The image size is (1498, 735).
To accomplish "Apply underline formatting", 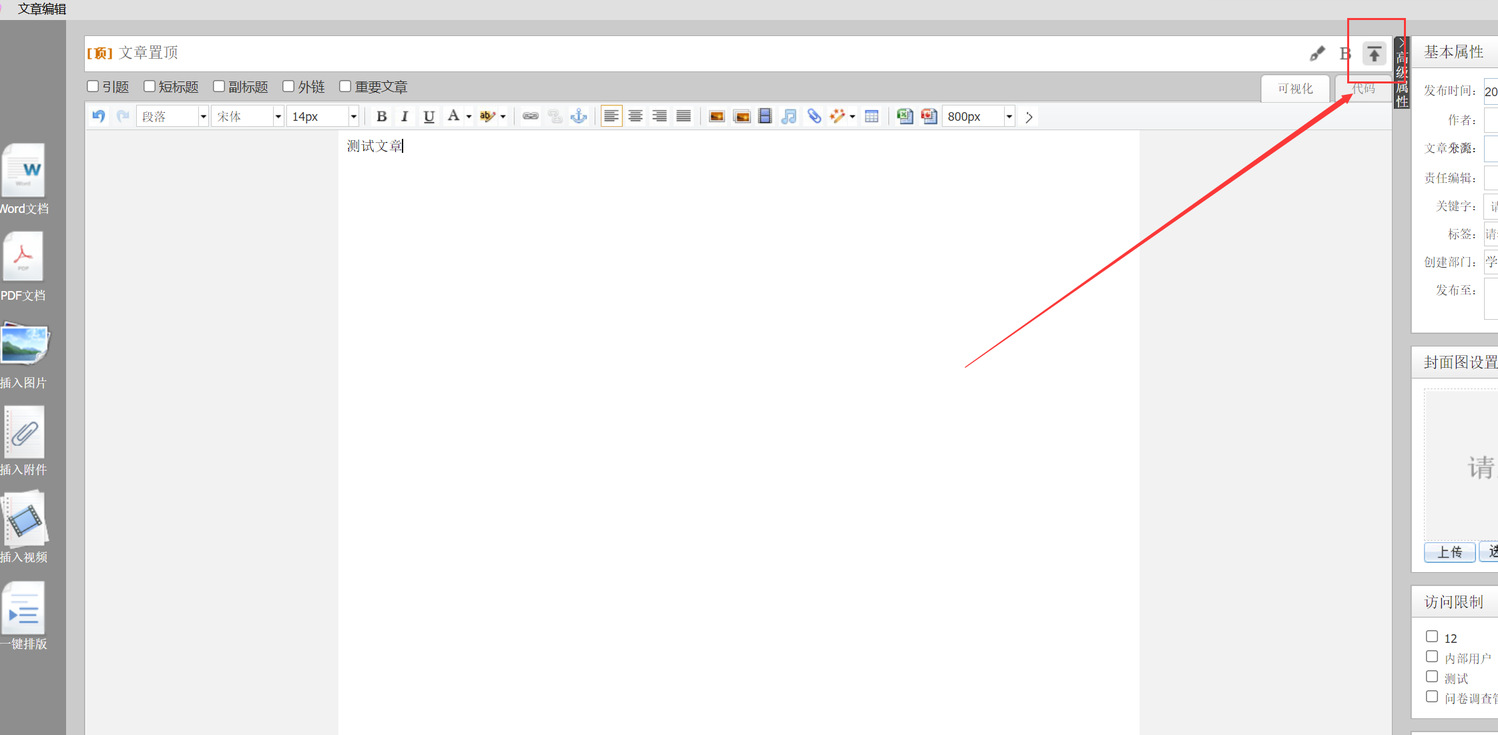I will pyautogui.click(x=429, y=117).
